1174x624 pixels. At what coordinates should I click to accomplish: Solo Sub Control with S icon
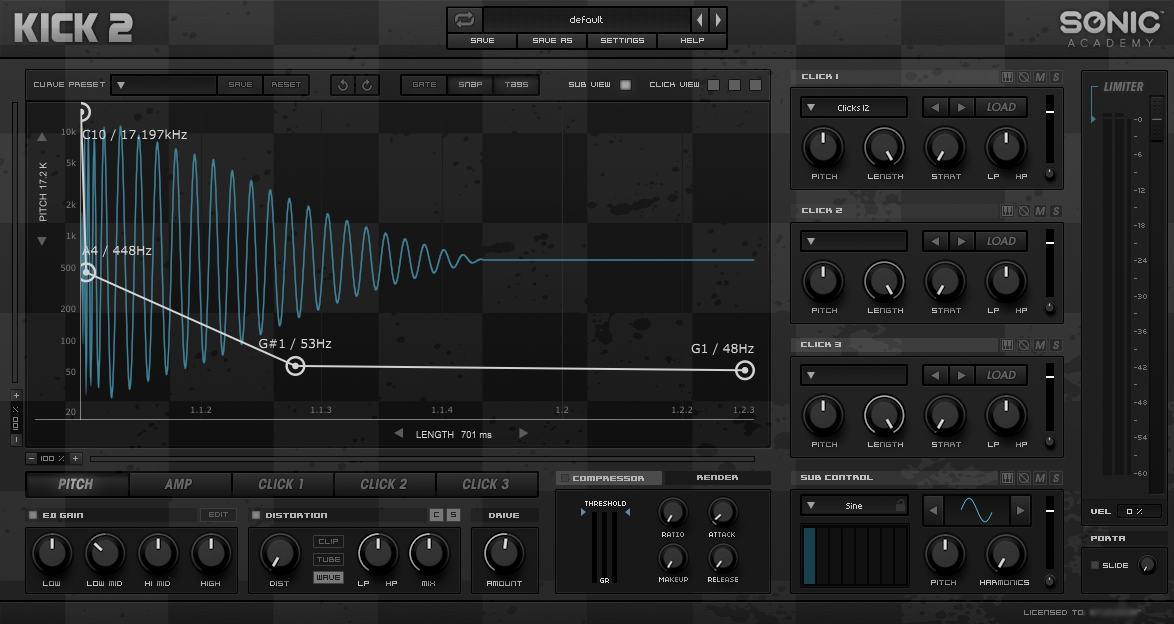coord(1056,478)
